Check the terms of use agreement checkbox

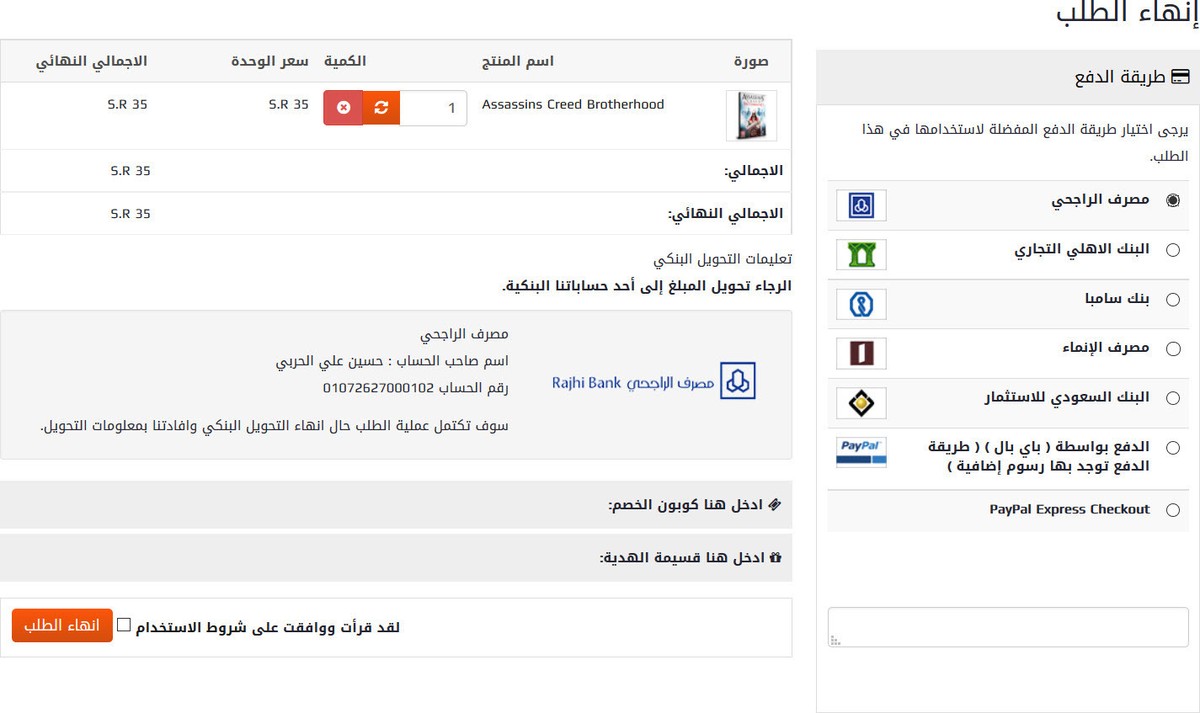124,625
